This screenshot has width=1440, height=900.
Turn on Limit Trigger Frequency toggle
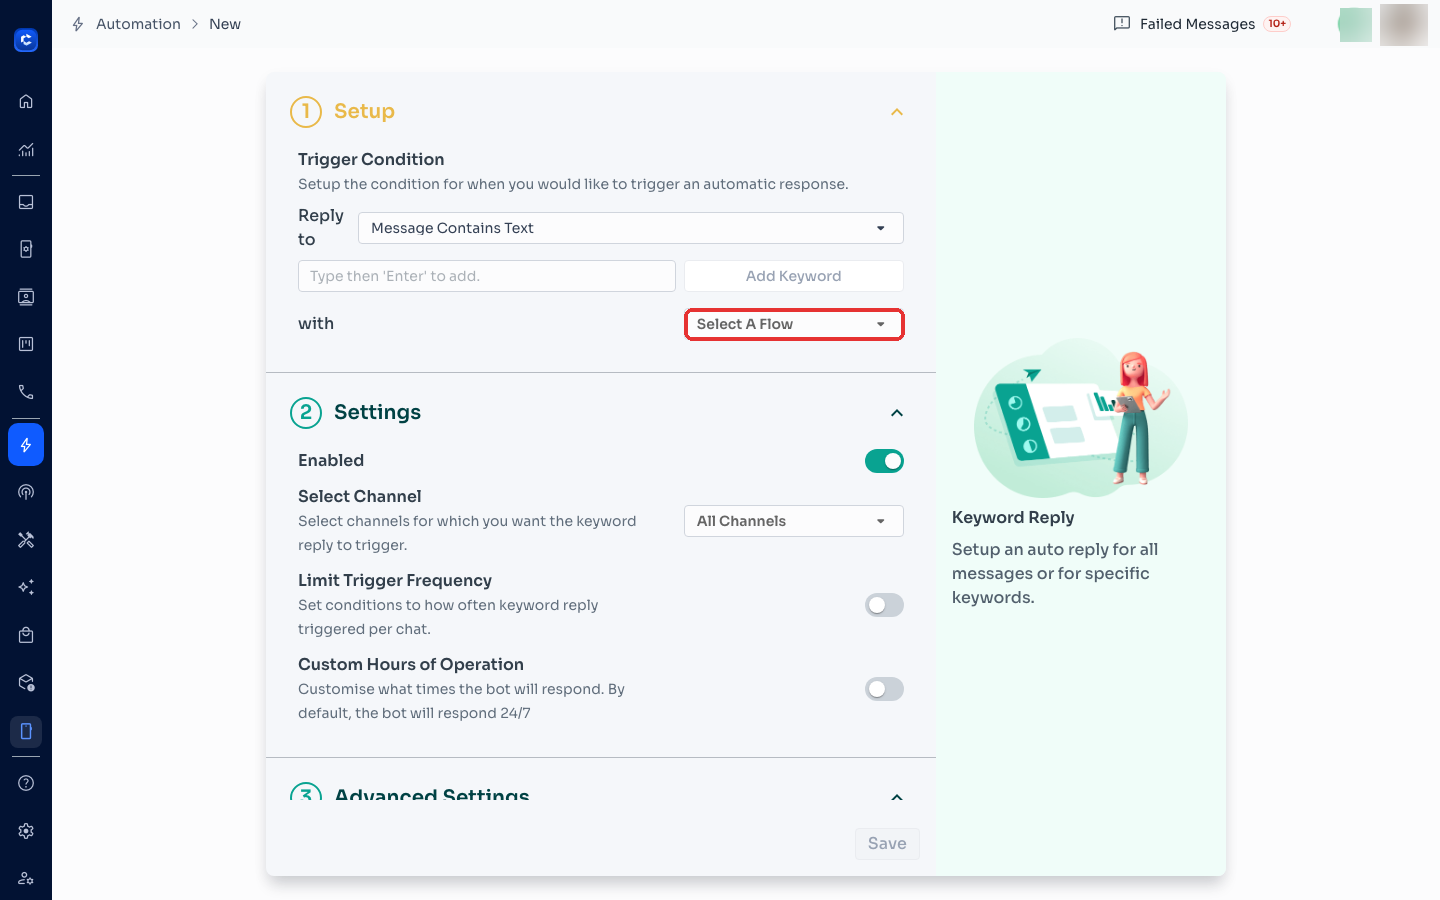(x=884, y=605)
